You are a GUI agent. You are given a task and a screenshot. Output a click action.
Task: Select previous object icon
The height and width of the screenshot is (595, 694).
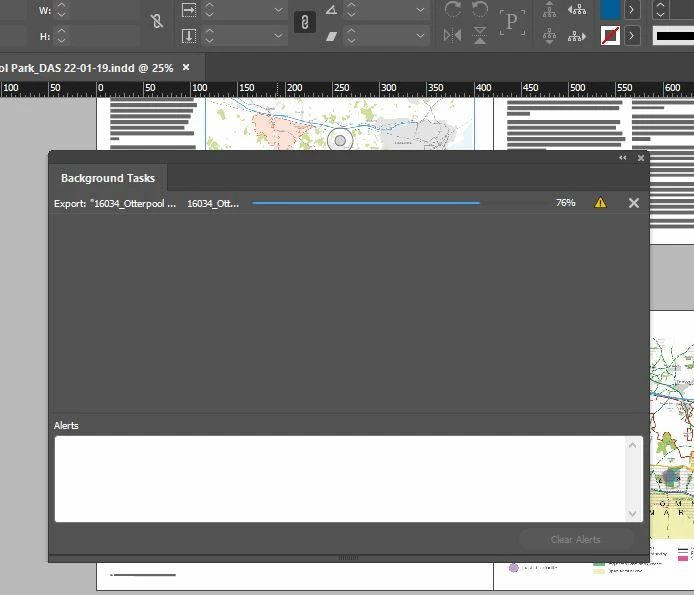(x=577, y=9)
